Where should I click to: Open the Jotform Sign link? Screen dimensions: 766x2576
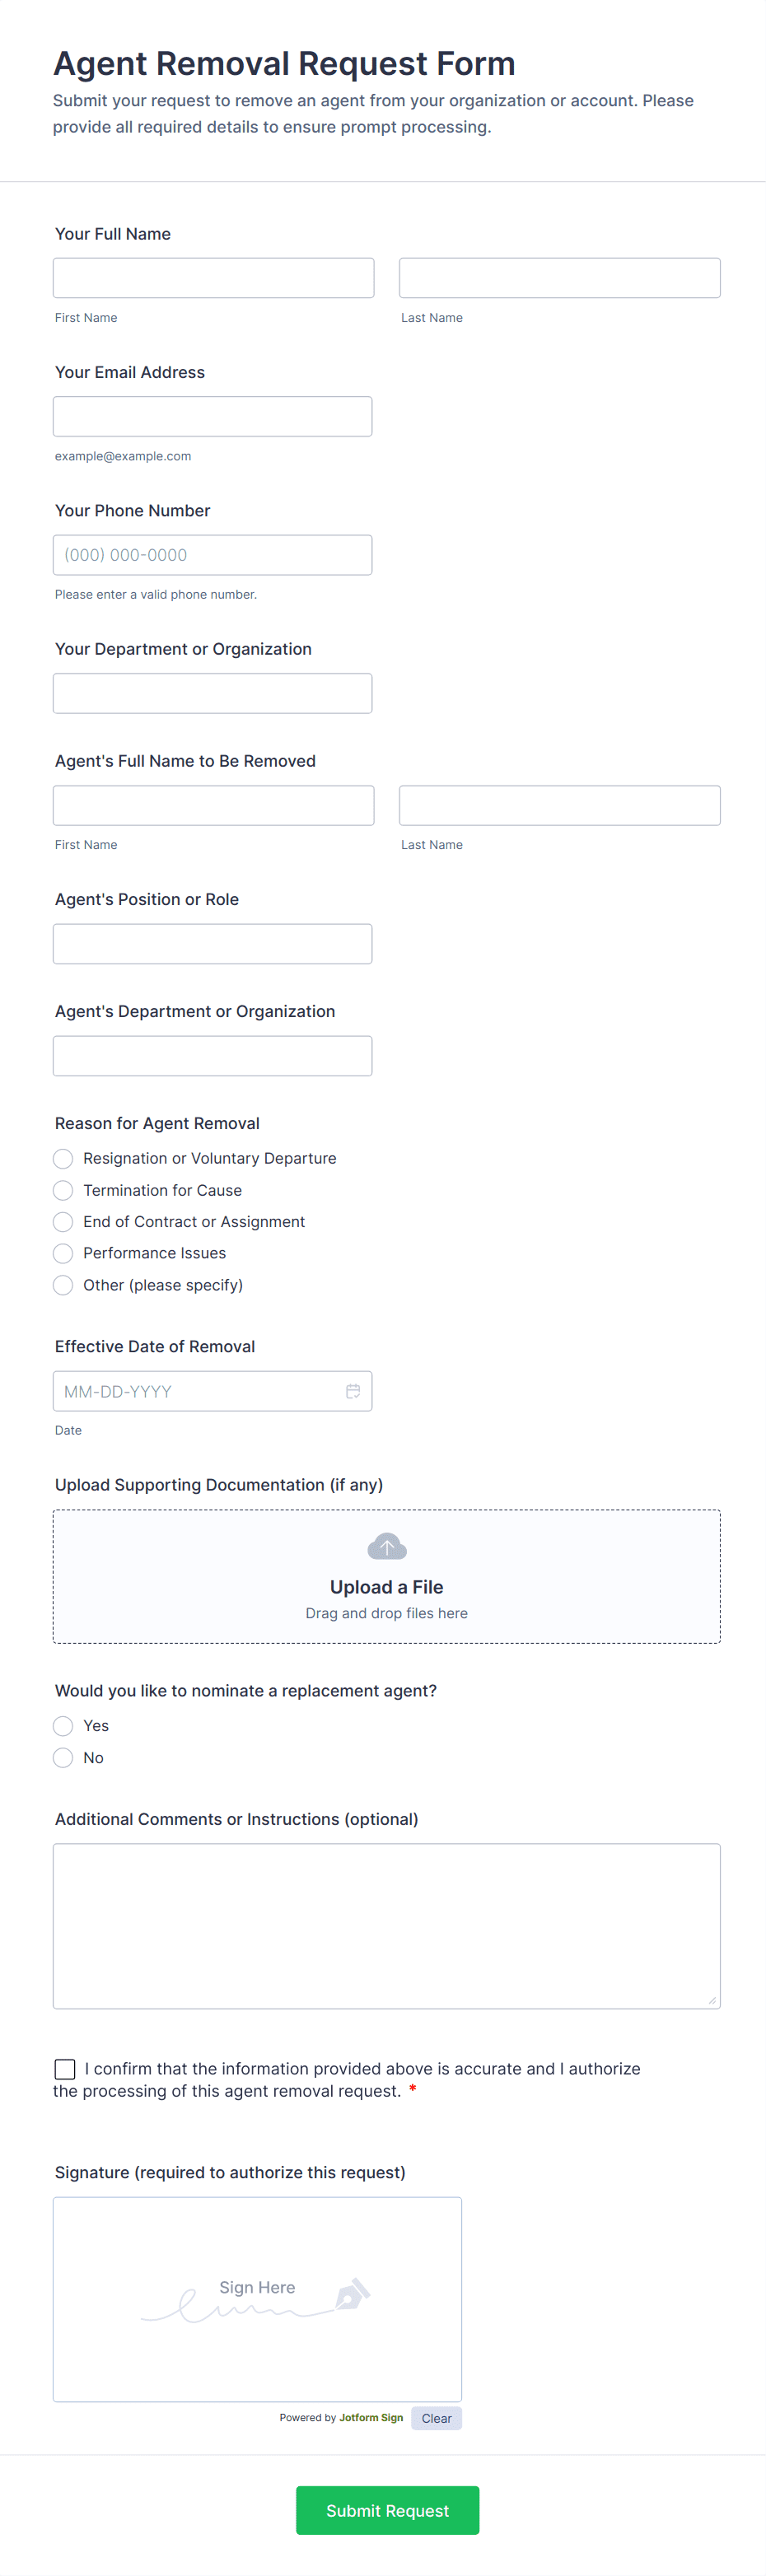pyautogui.click(x=371, y=2417)
